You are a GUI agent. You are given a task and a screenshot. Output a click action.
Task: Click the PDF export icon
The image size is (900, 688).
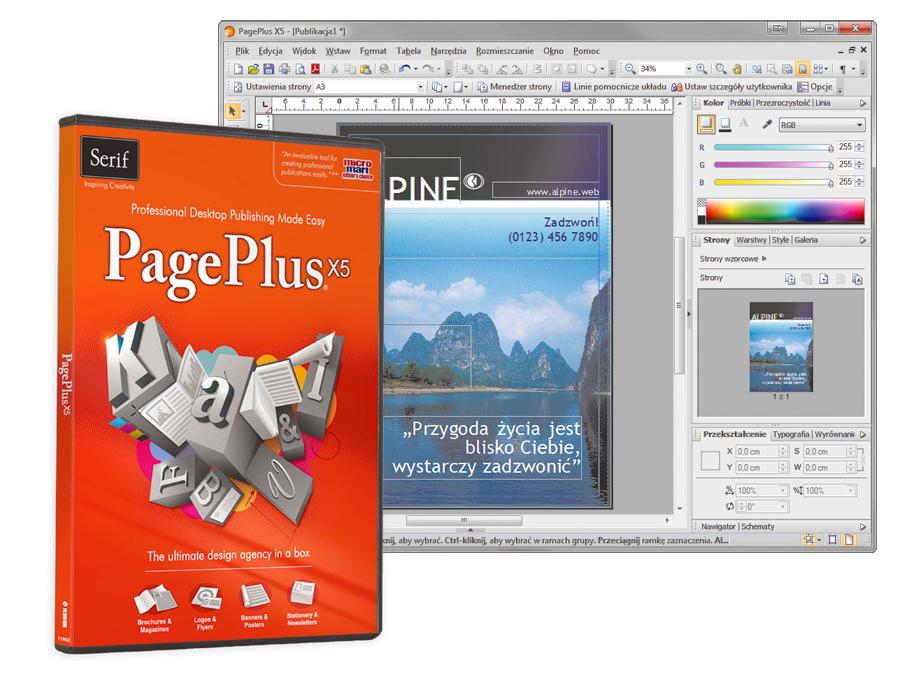(316, 69)
